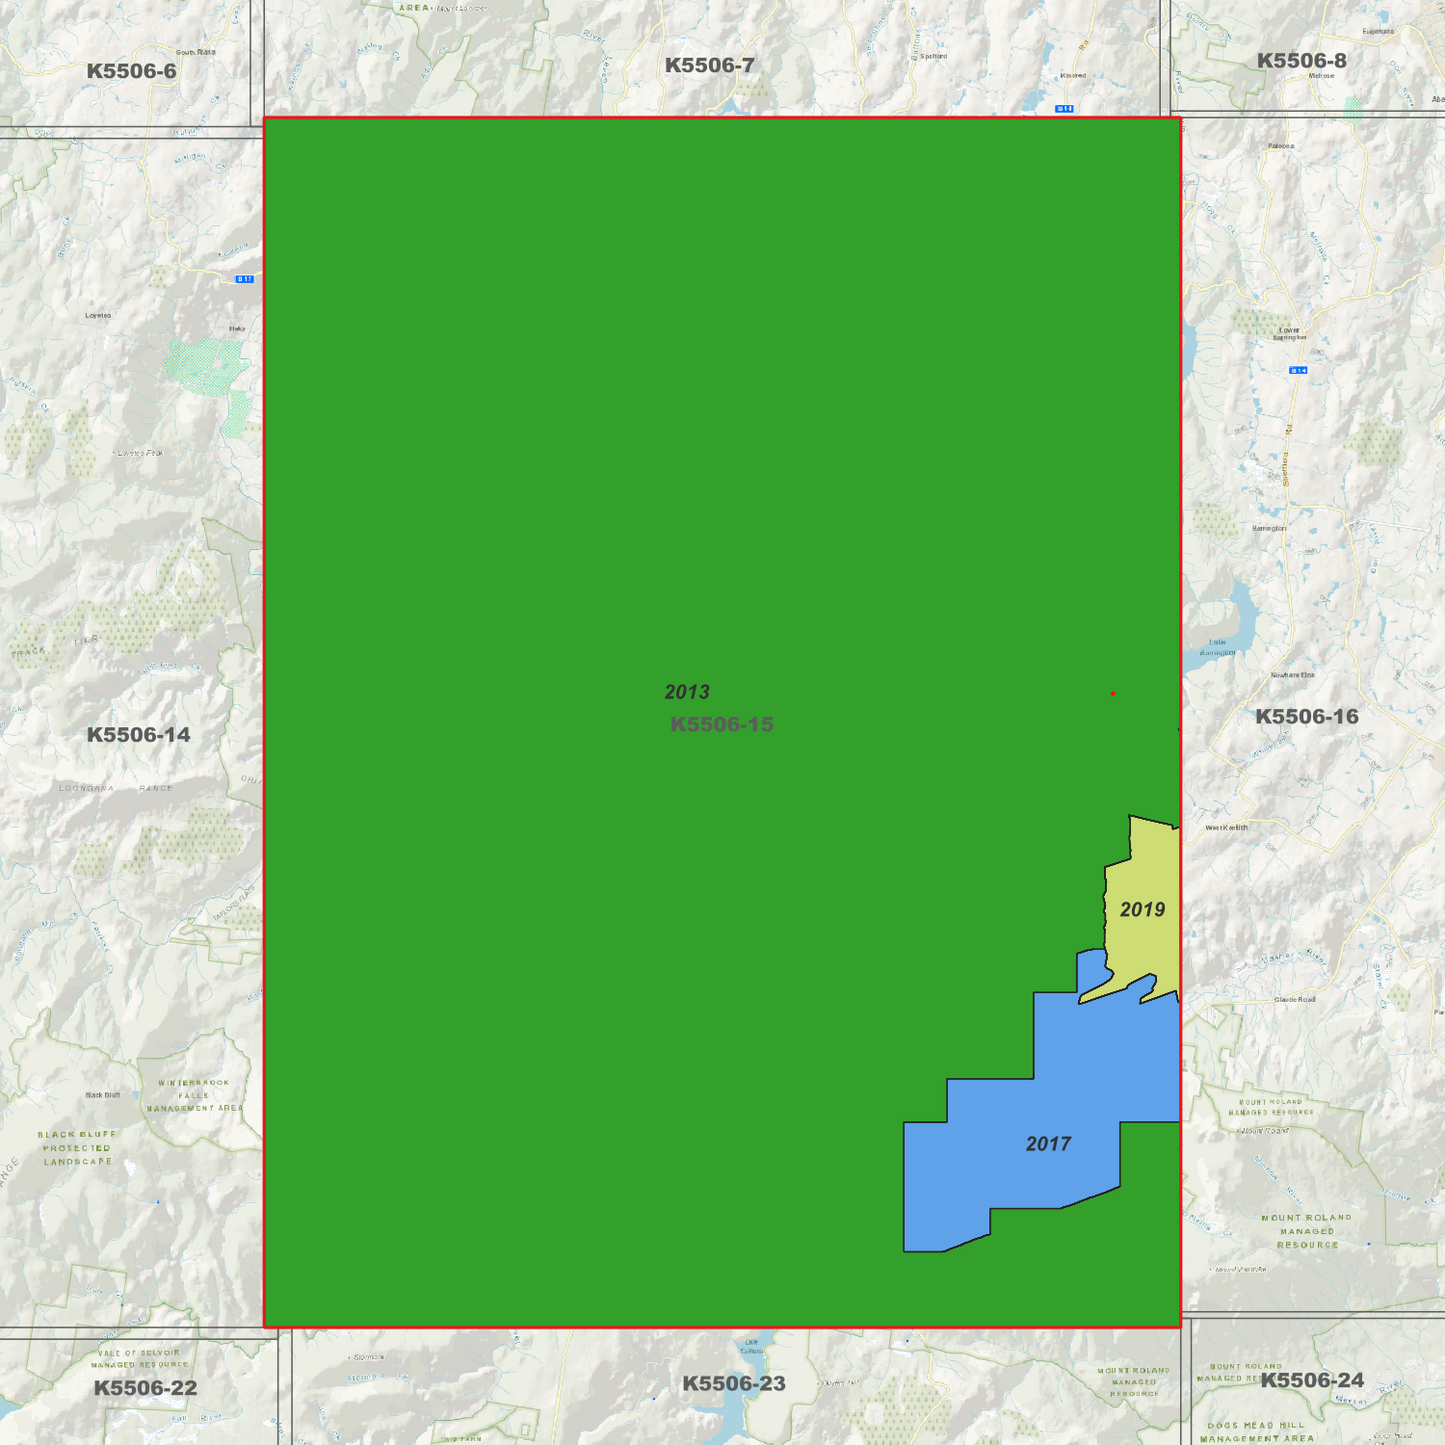Click the Claude Road place label

1295,999
